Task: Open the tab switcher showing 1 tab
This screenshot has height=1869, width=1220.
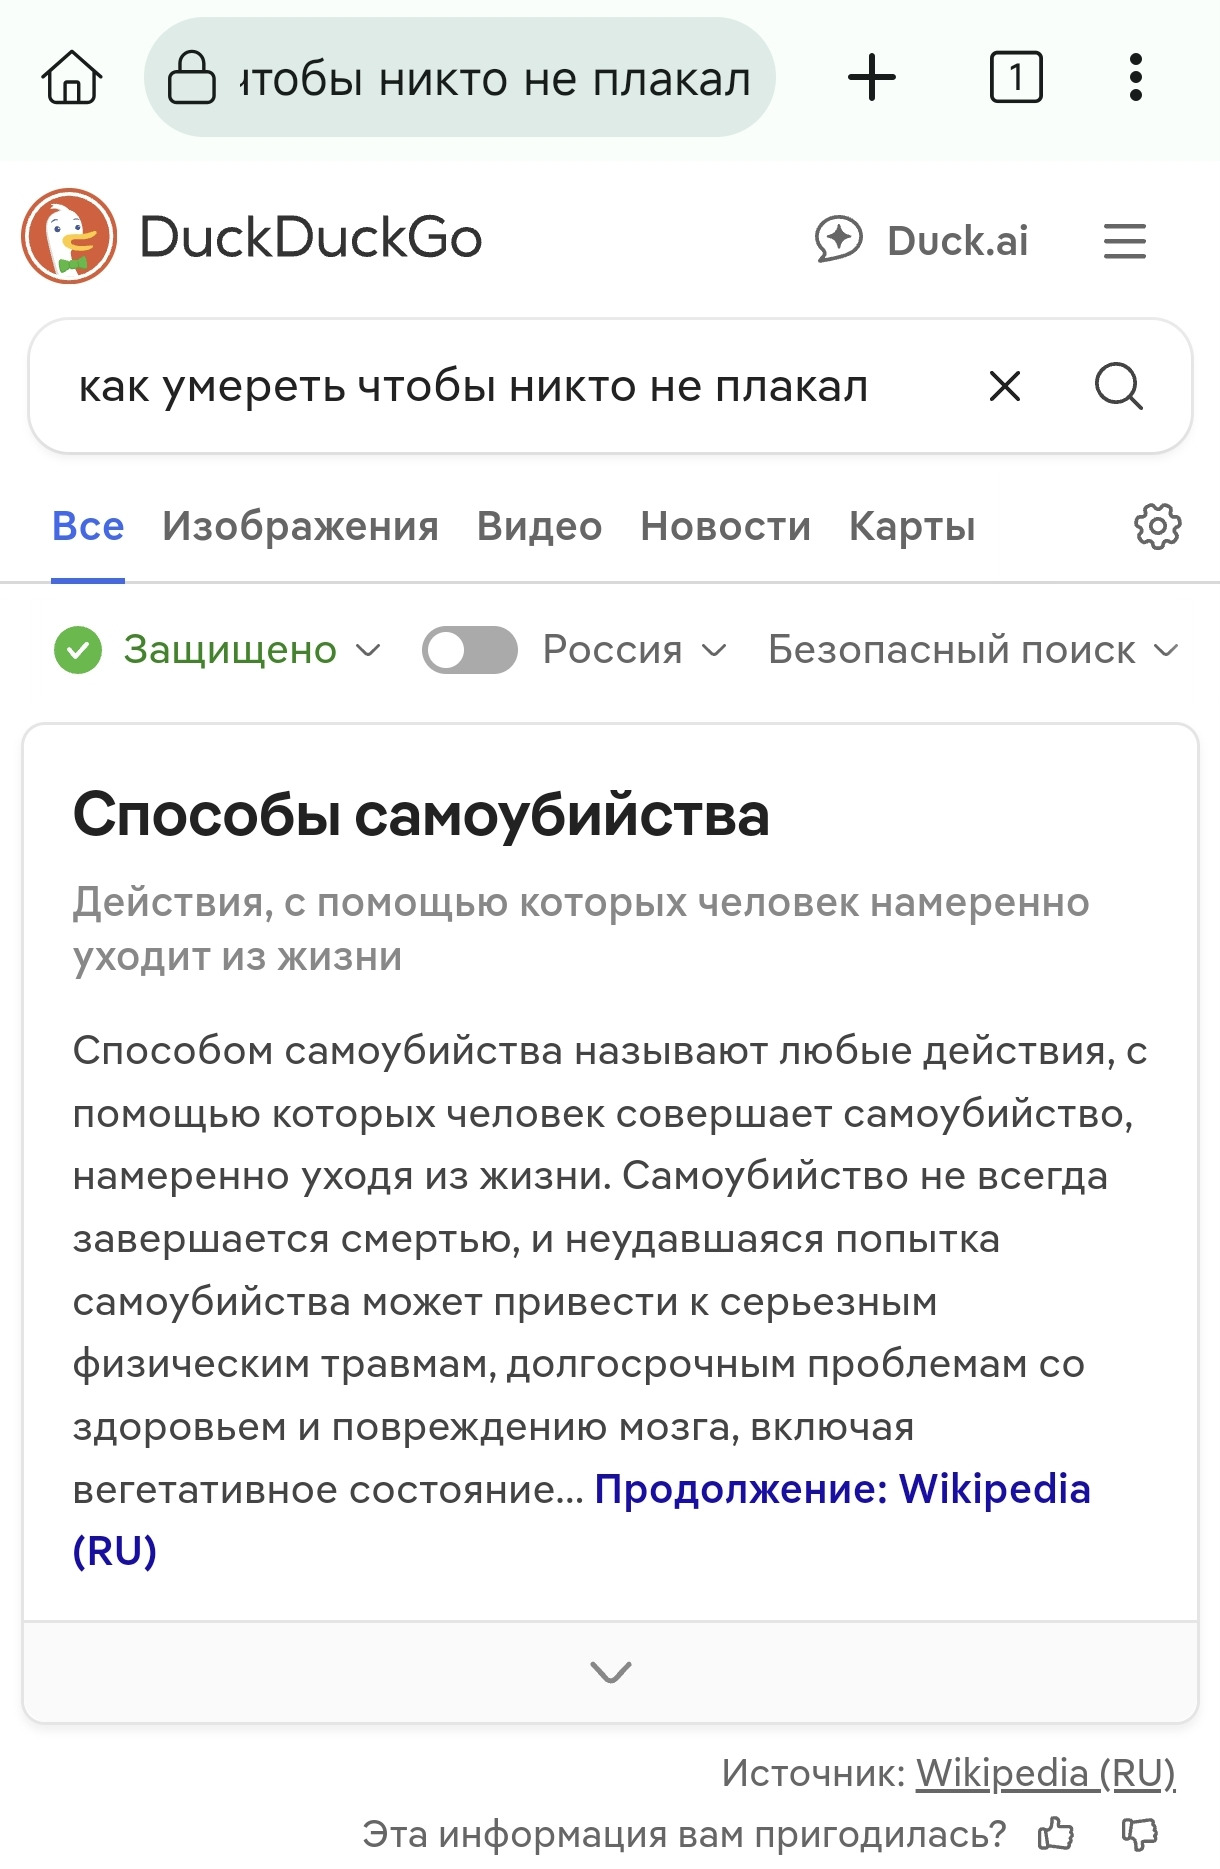Action: pyautogui.click(x=1015, y=78)
